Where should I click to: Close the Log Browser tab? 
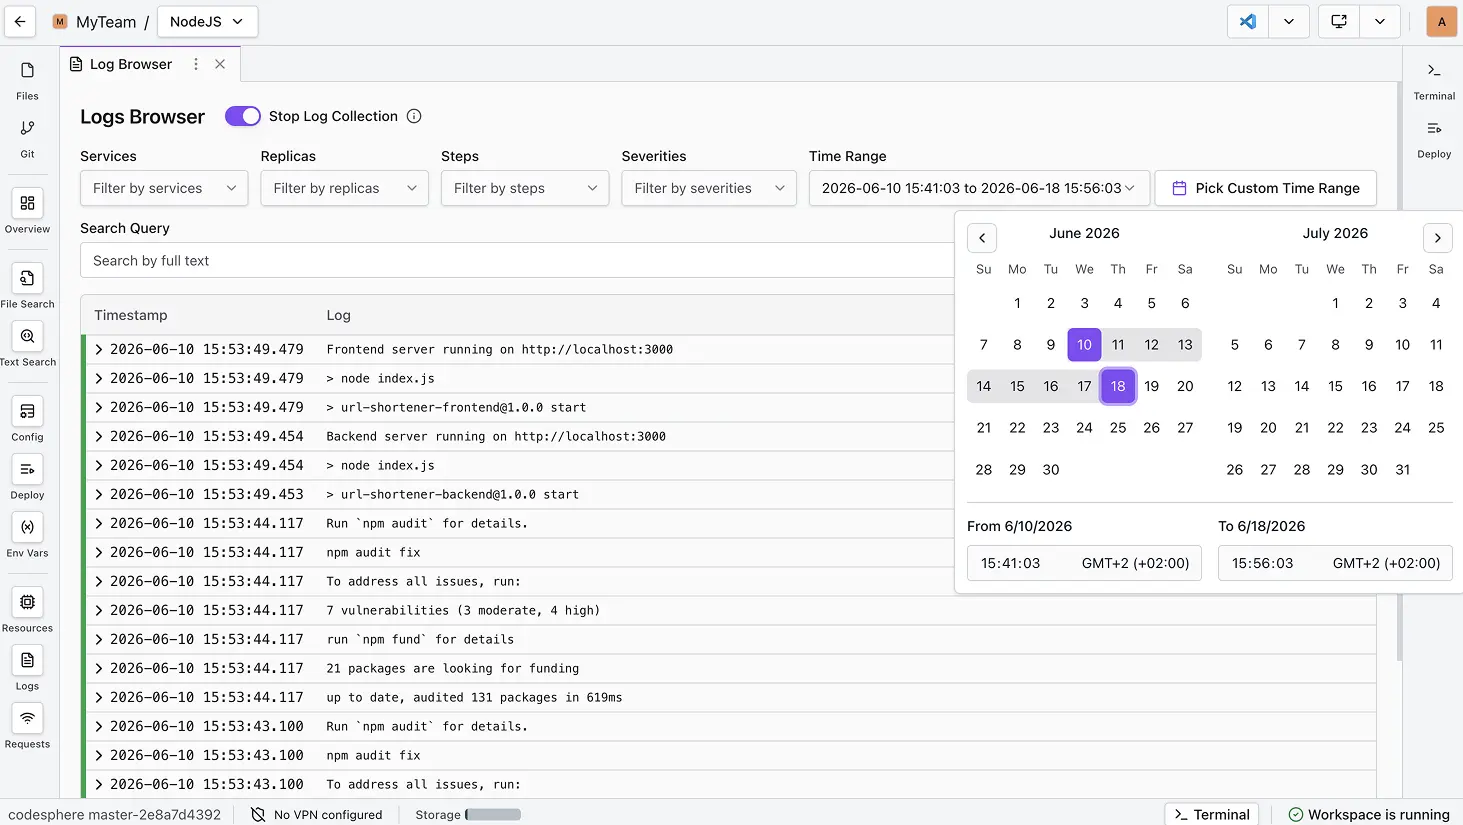coord(220,64)
